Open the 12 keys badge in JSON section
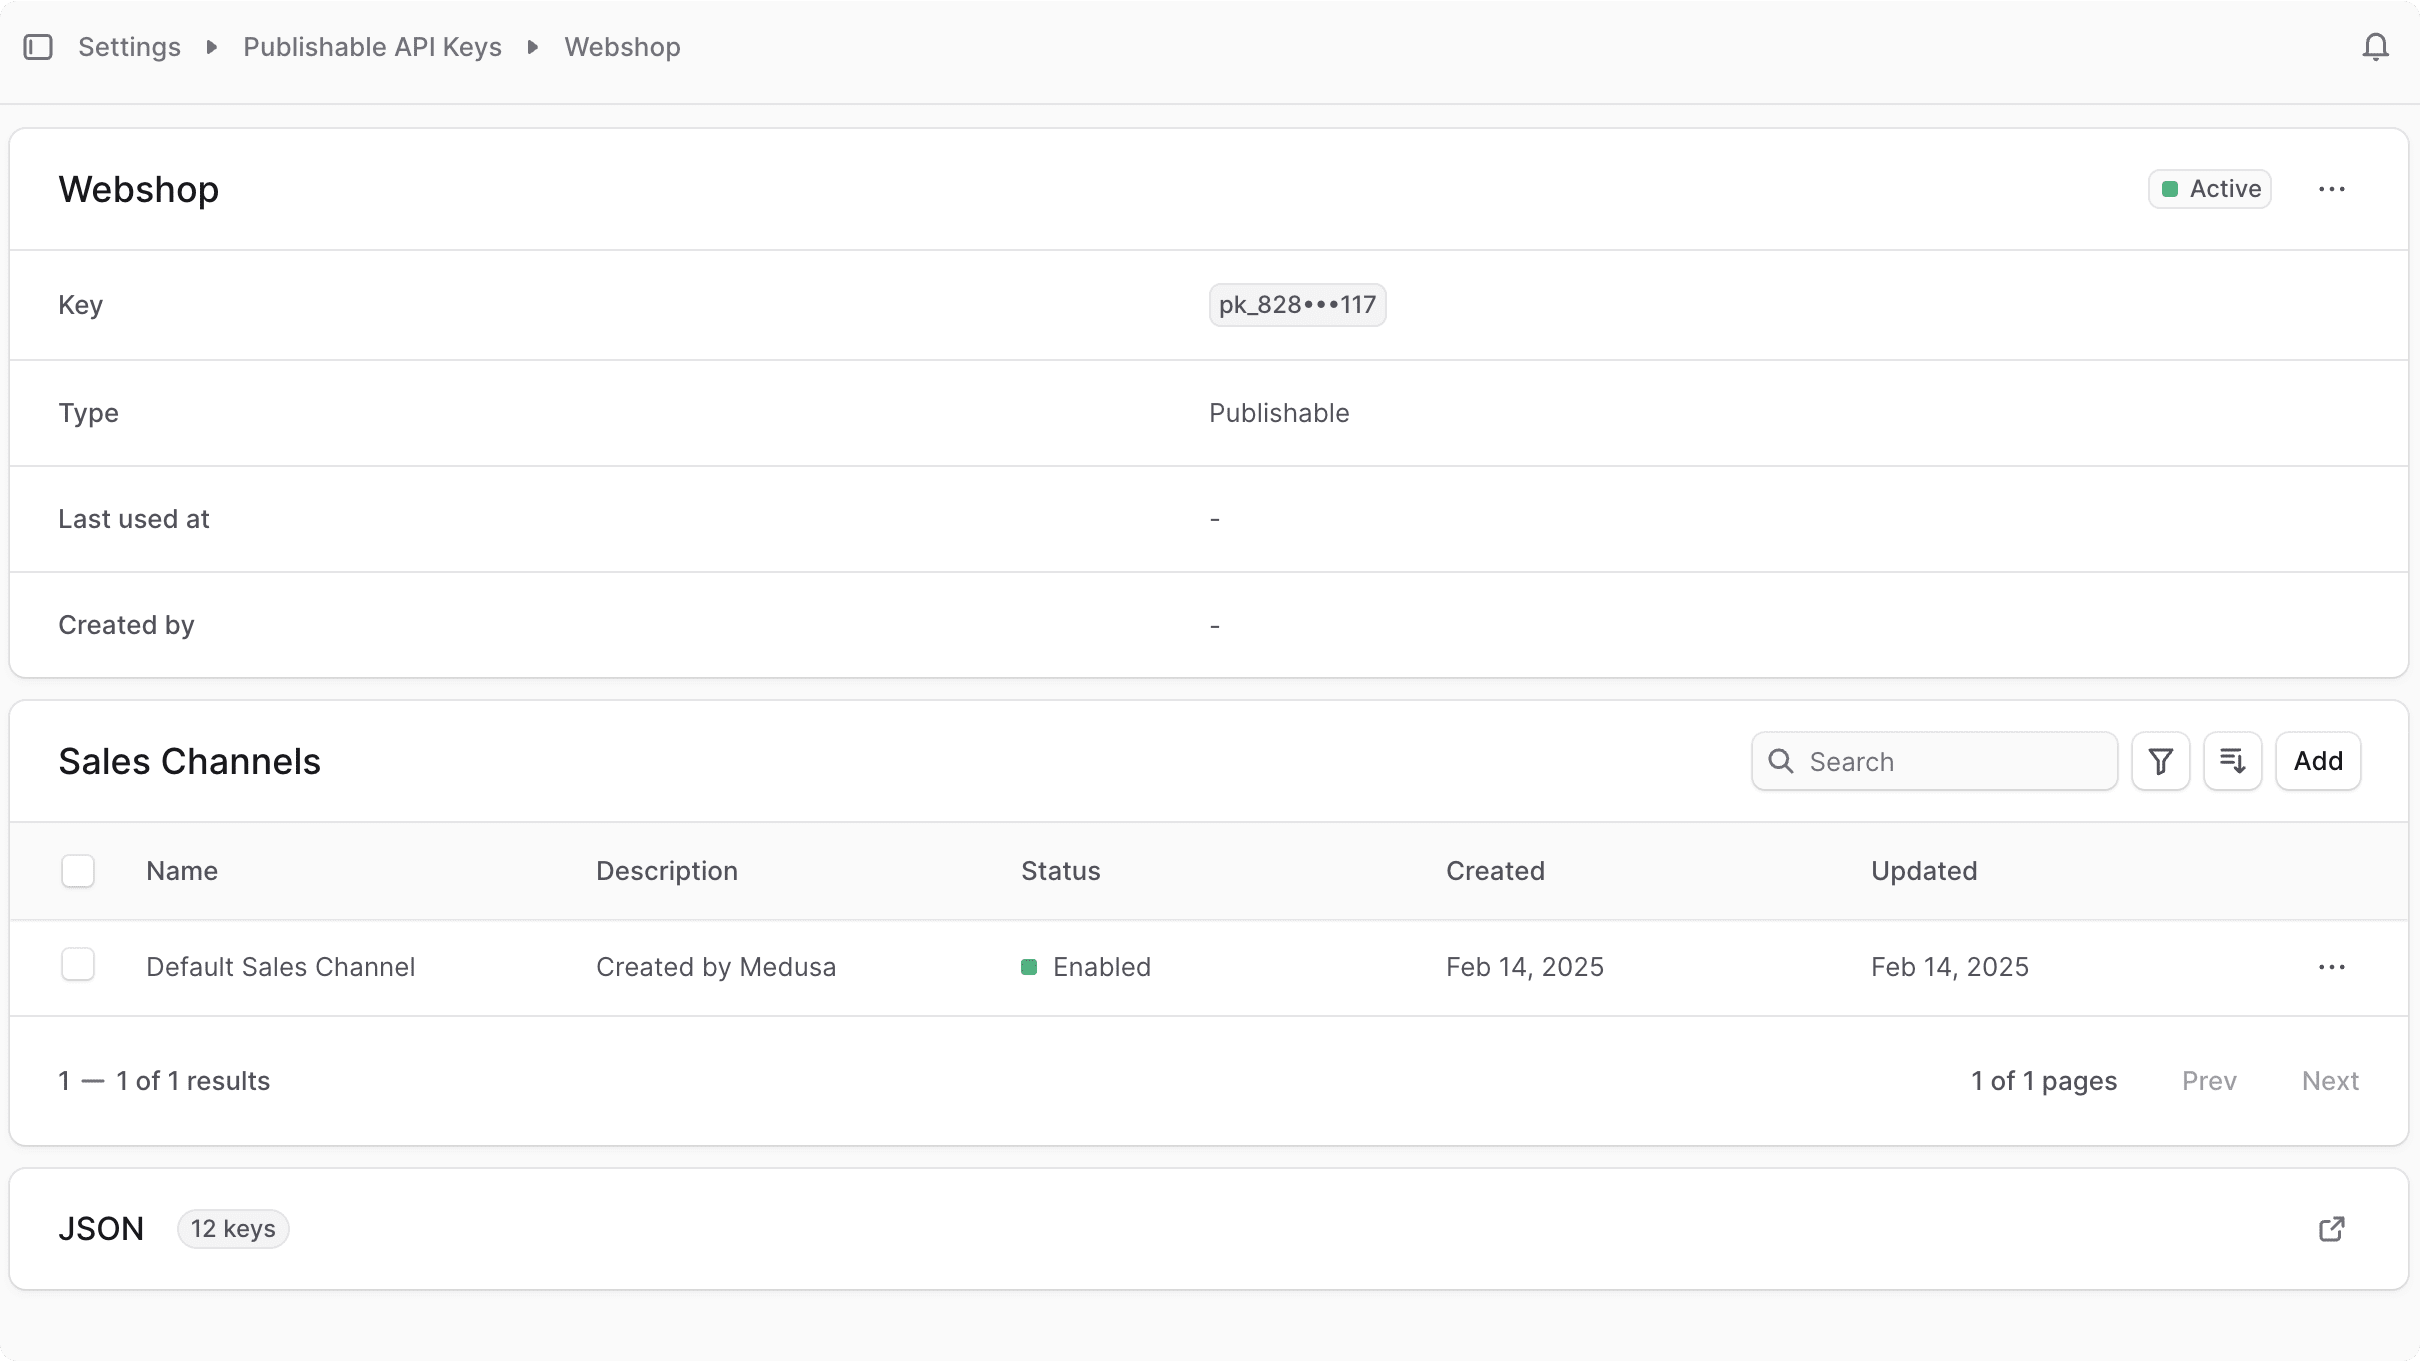The width and height of the screenshot is (2420, 1361). click(x=233, y=1228)
